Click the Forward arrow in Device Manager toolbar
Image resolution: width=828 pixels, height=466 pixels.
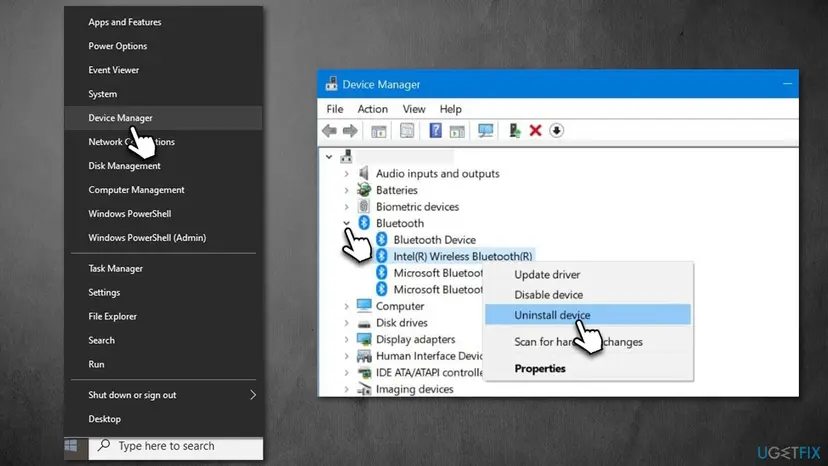350,131
